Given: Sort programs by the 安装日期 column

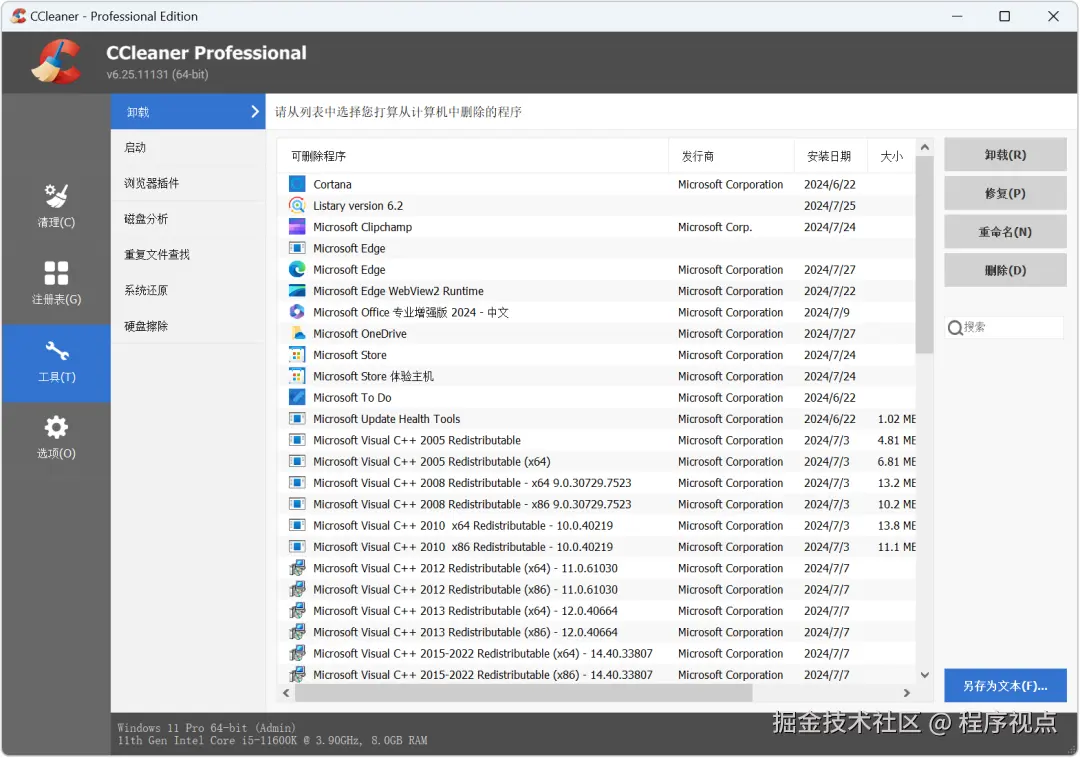Looking at the screenshot, I should pos(830,155).
